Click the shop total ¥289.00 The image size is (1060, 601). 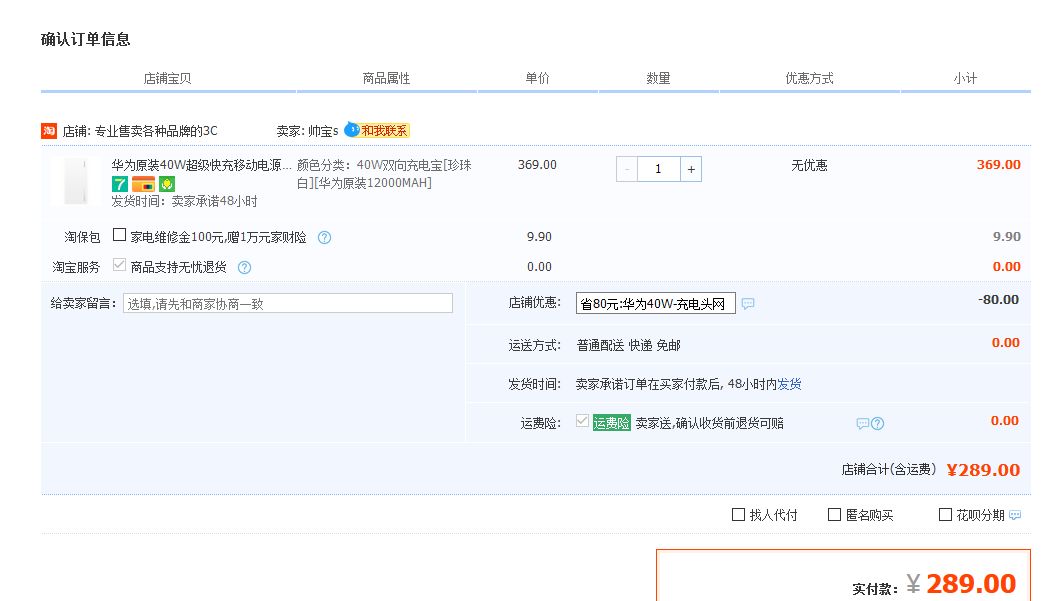click(x=983, y=470)
